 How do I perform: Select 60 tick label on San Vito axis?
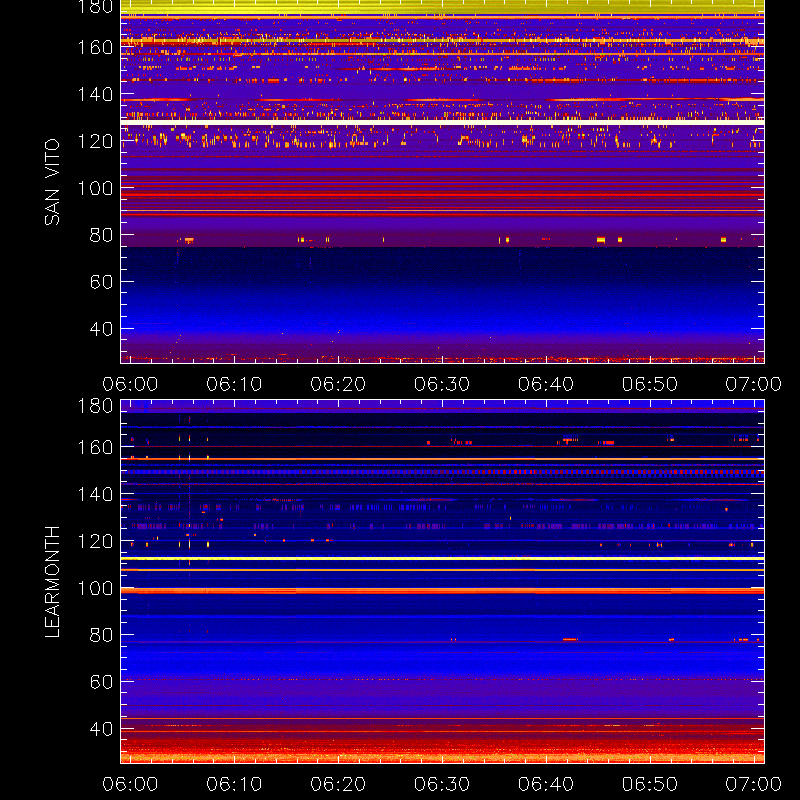101,282
